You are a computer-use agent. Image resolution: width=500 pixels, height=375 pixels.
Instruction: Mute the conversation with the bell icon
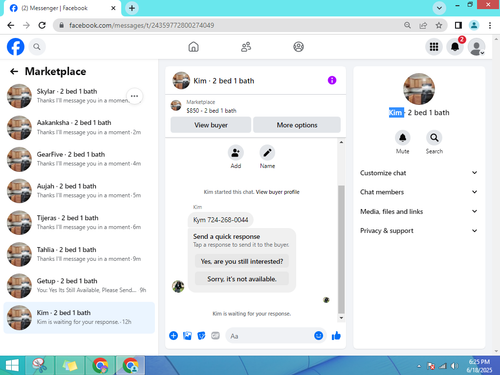pyautogui.click(x=403, y=138)
